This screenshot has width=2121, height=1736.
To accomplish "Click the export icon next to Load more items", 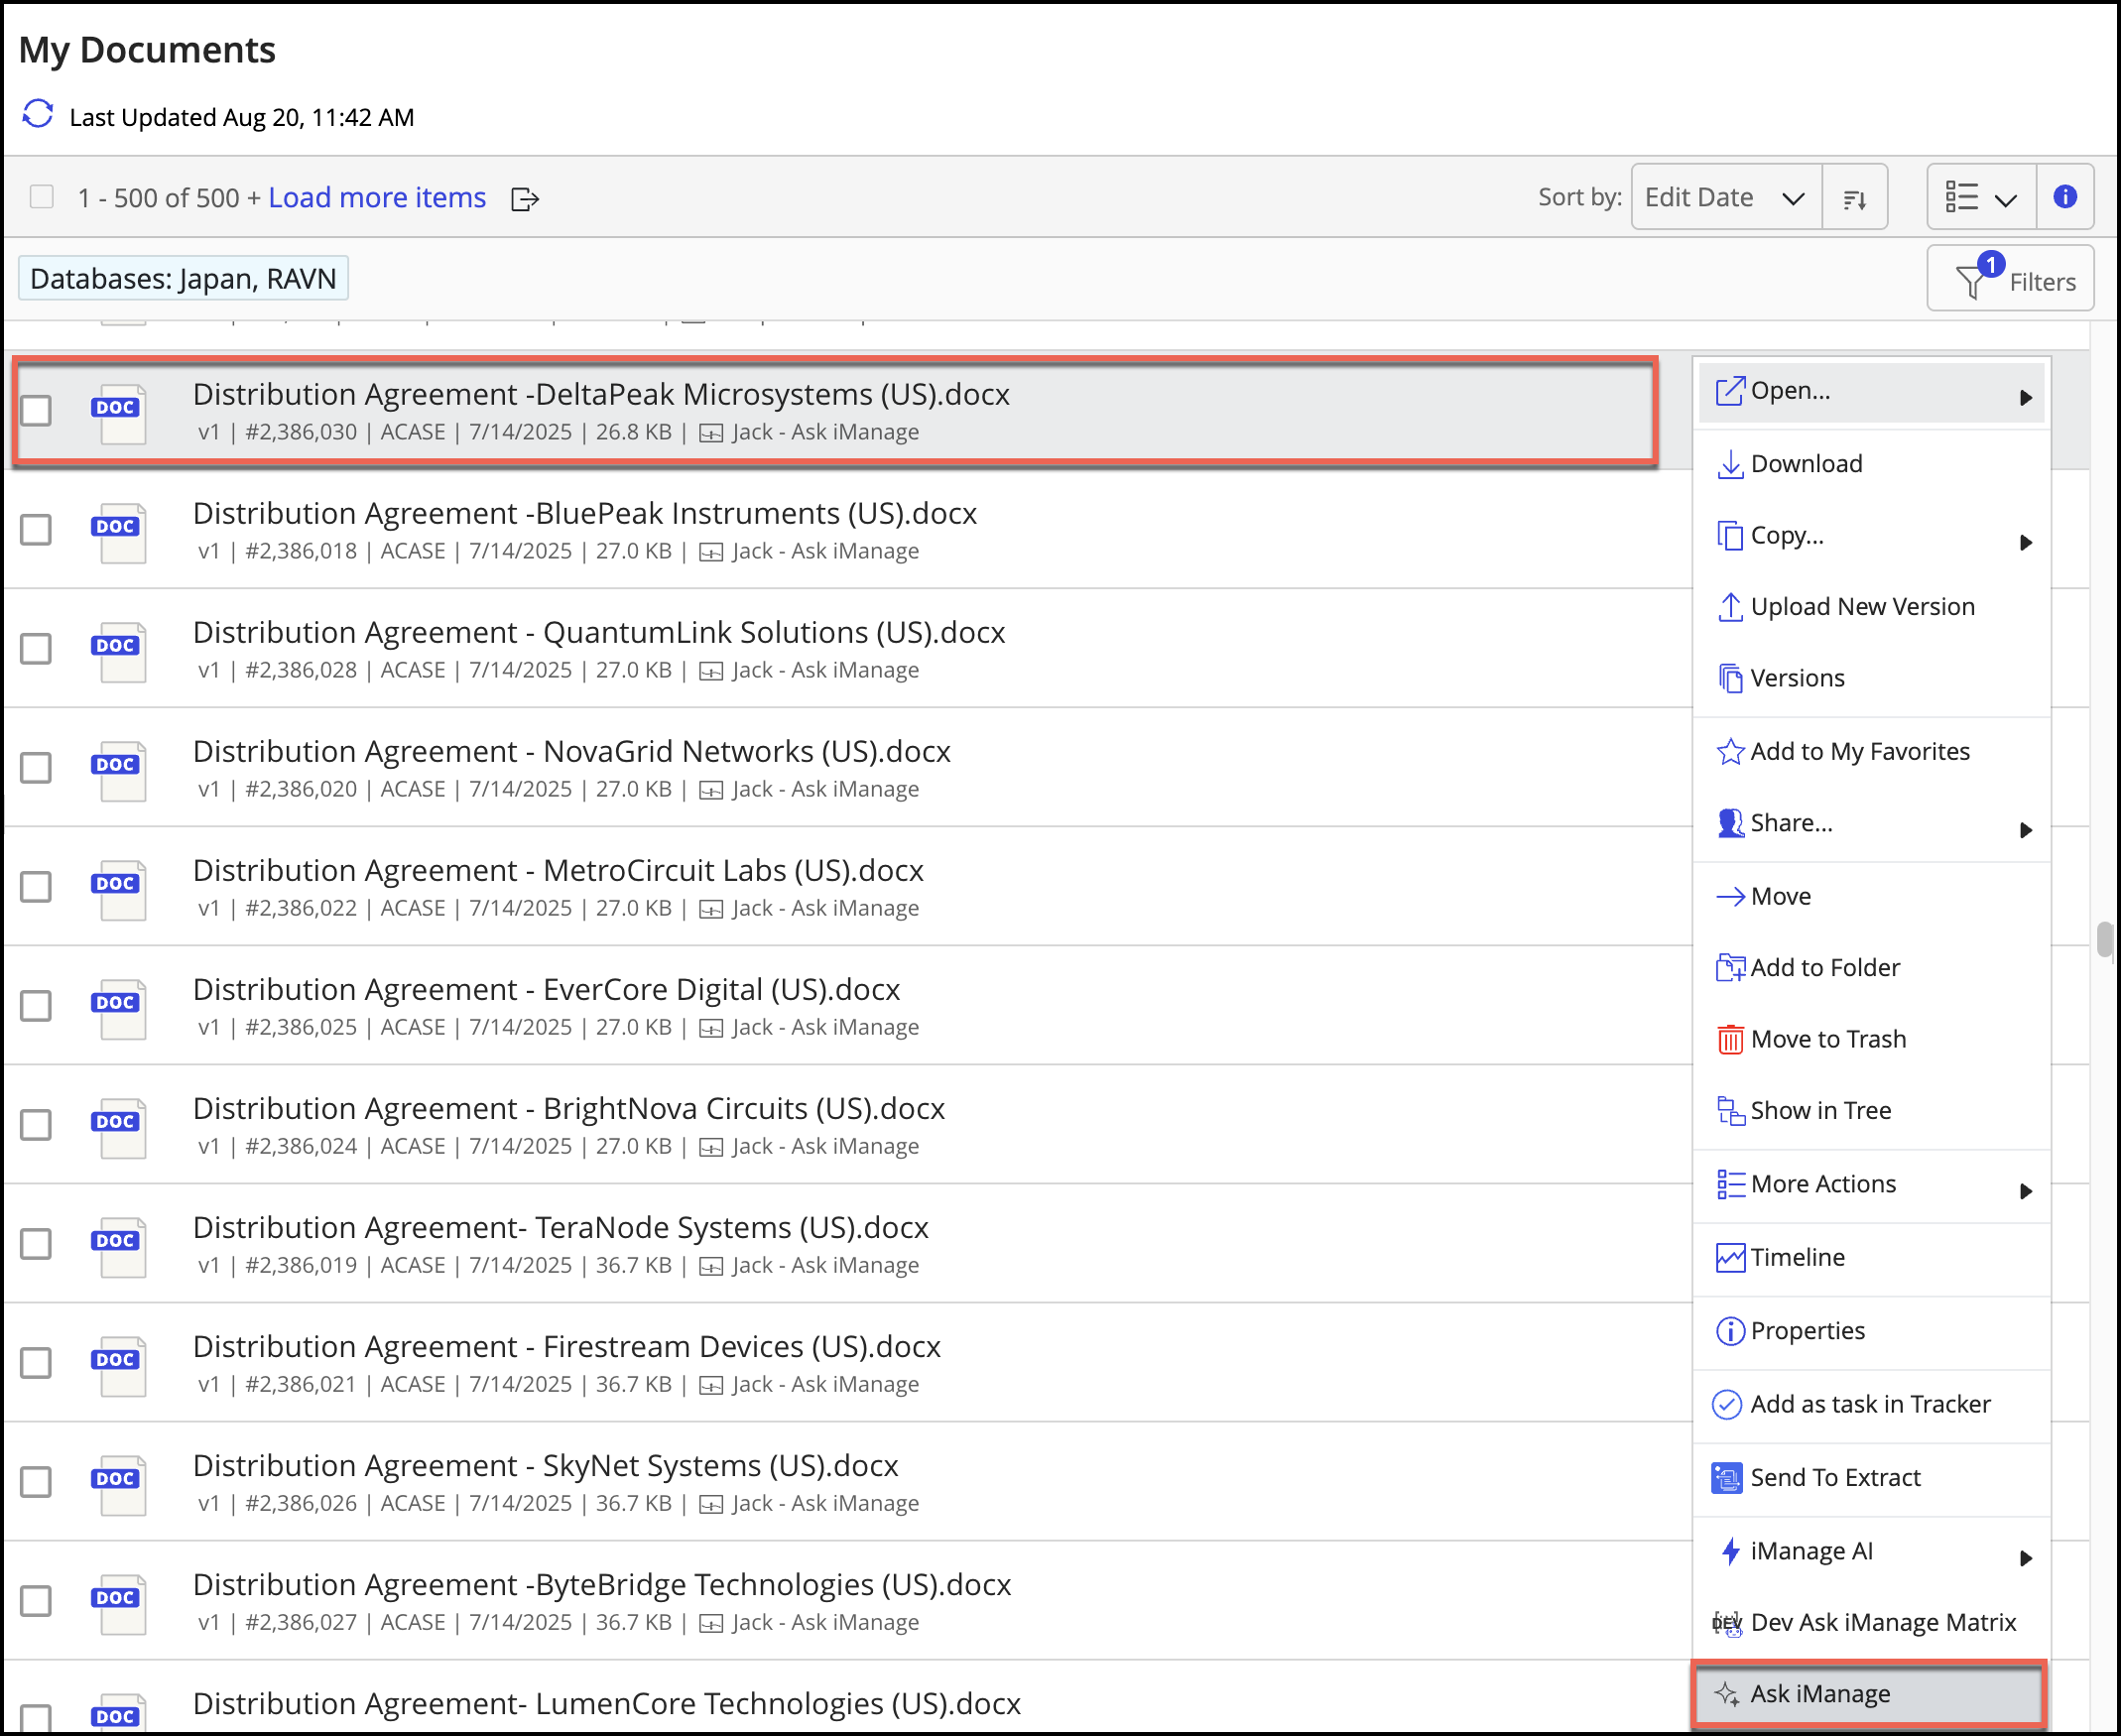I will coord(524,199).
